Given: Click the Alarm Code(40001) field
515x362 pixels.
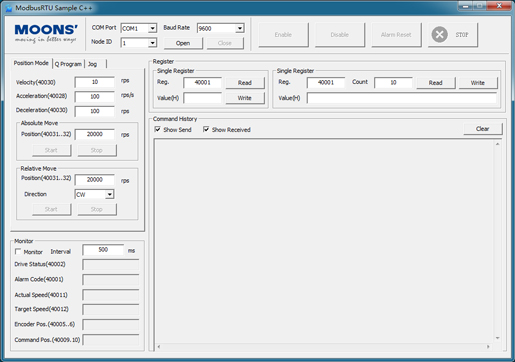Looking at the screenshot, I should click(111, 280).
